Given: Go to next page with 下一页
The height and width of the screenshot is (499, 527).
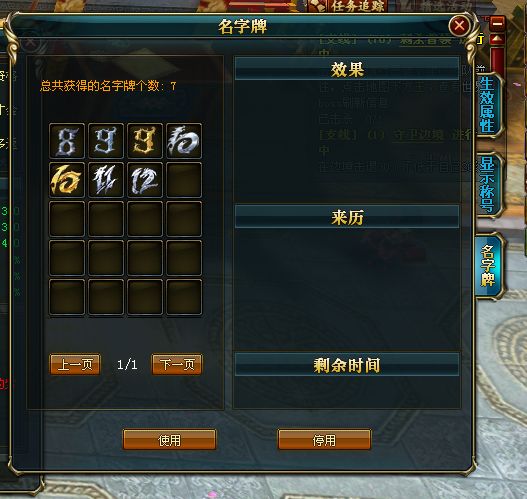Looking at the screenshot, I should [x=177, y=364].
